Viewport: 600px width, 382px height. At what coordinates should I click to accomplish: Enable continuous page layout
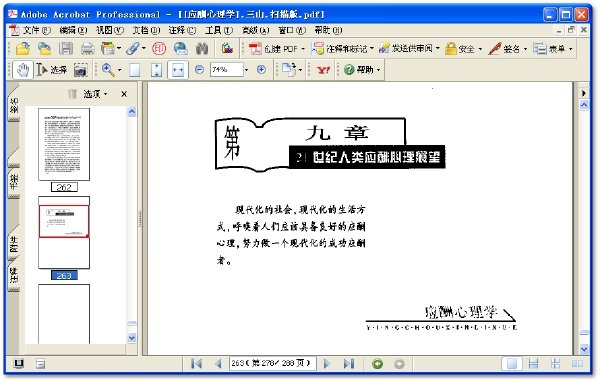(x=533, y=364)
